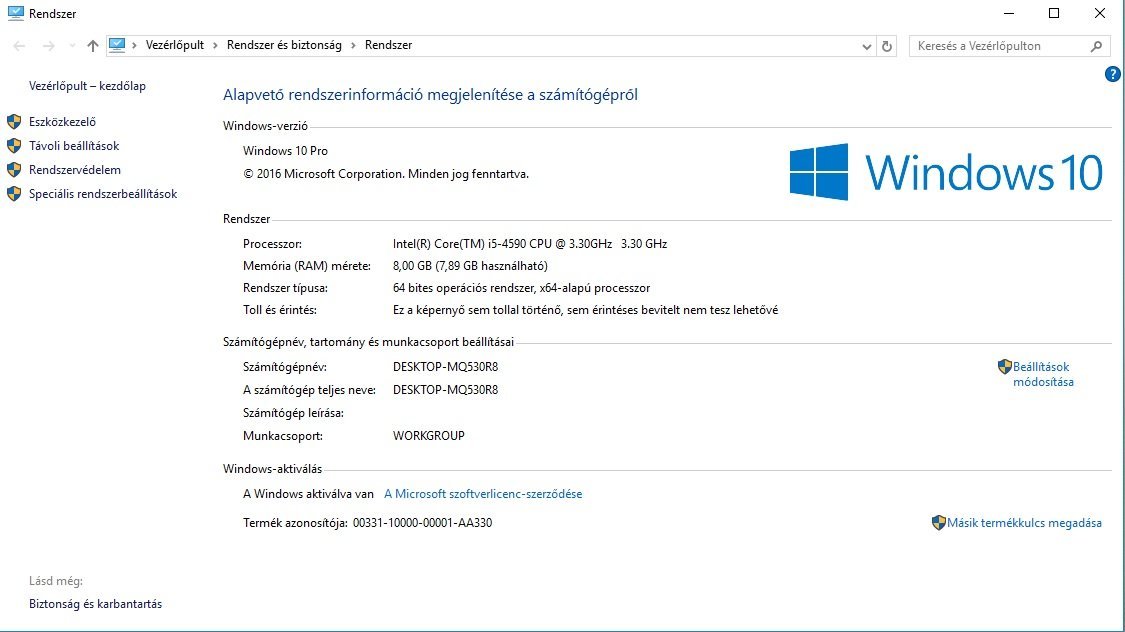Screen dimensions: 1125x632
Task: Click WORKGROUP text
Action: 428,435
